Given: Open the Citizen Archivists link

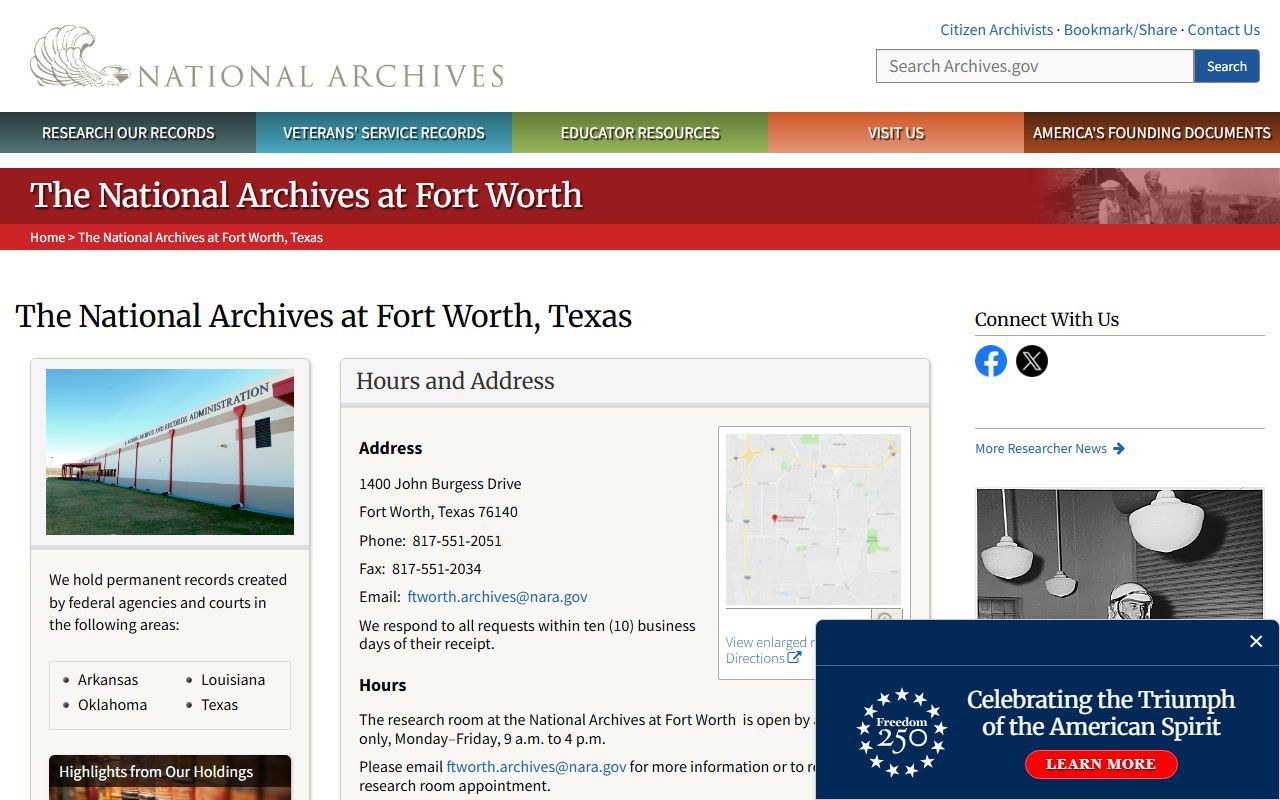Looking at the screenshot, I should coord(996,30).
